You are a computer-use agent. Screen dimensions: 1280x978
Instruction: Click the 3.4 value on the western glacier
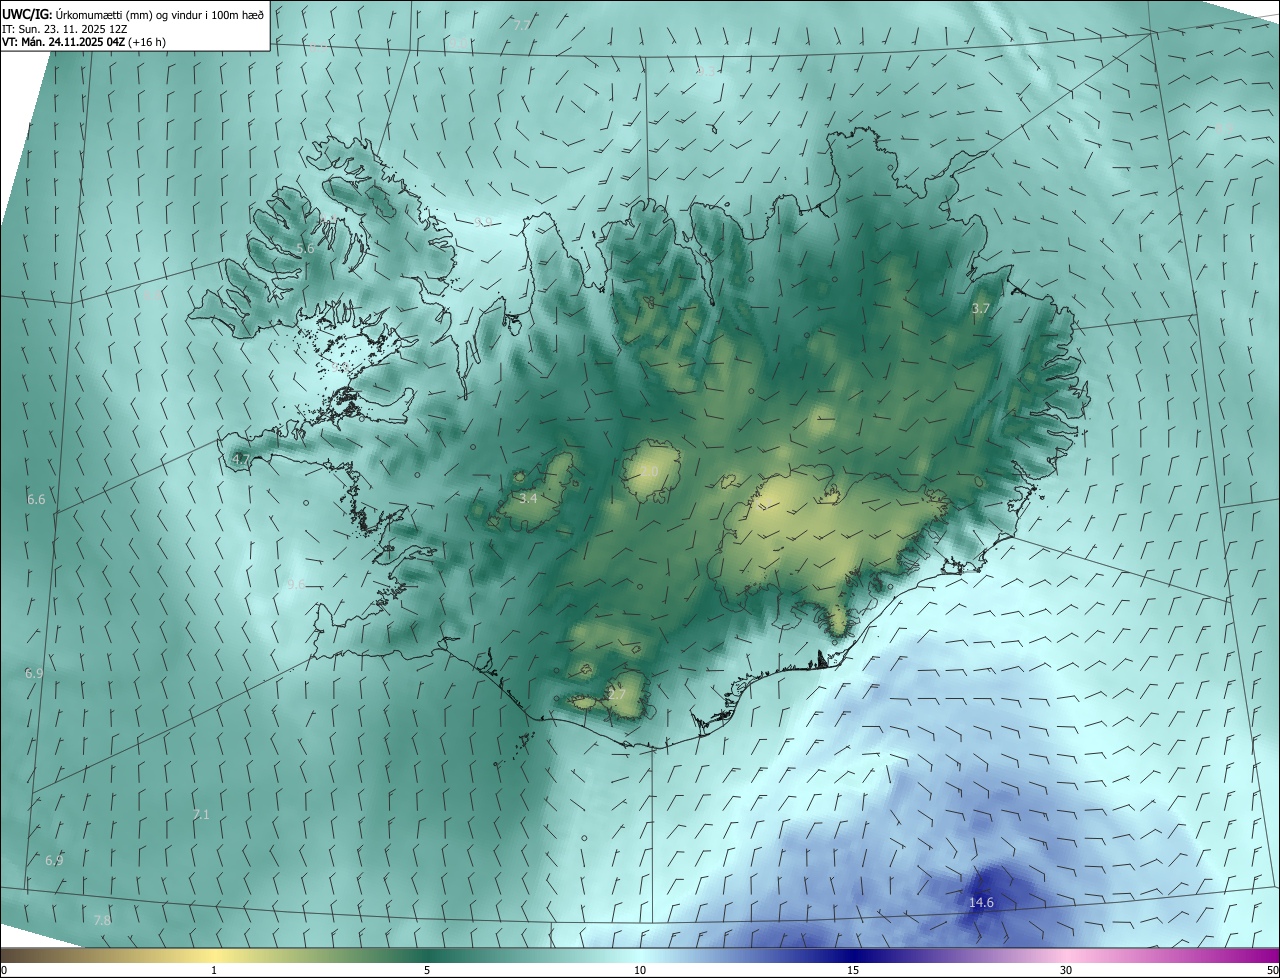pyautogui.click(x=529, y=498)
